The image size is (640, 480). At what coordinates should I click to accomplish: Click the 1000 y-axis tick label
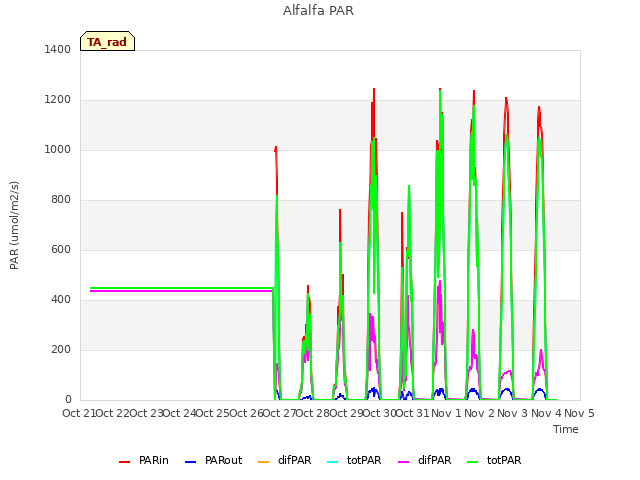coord(58,149)
